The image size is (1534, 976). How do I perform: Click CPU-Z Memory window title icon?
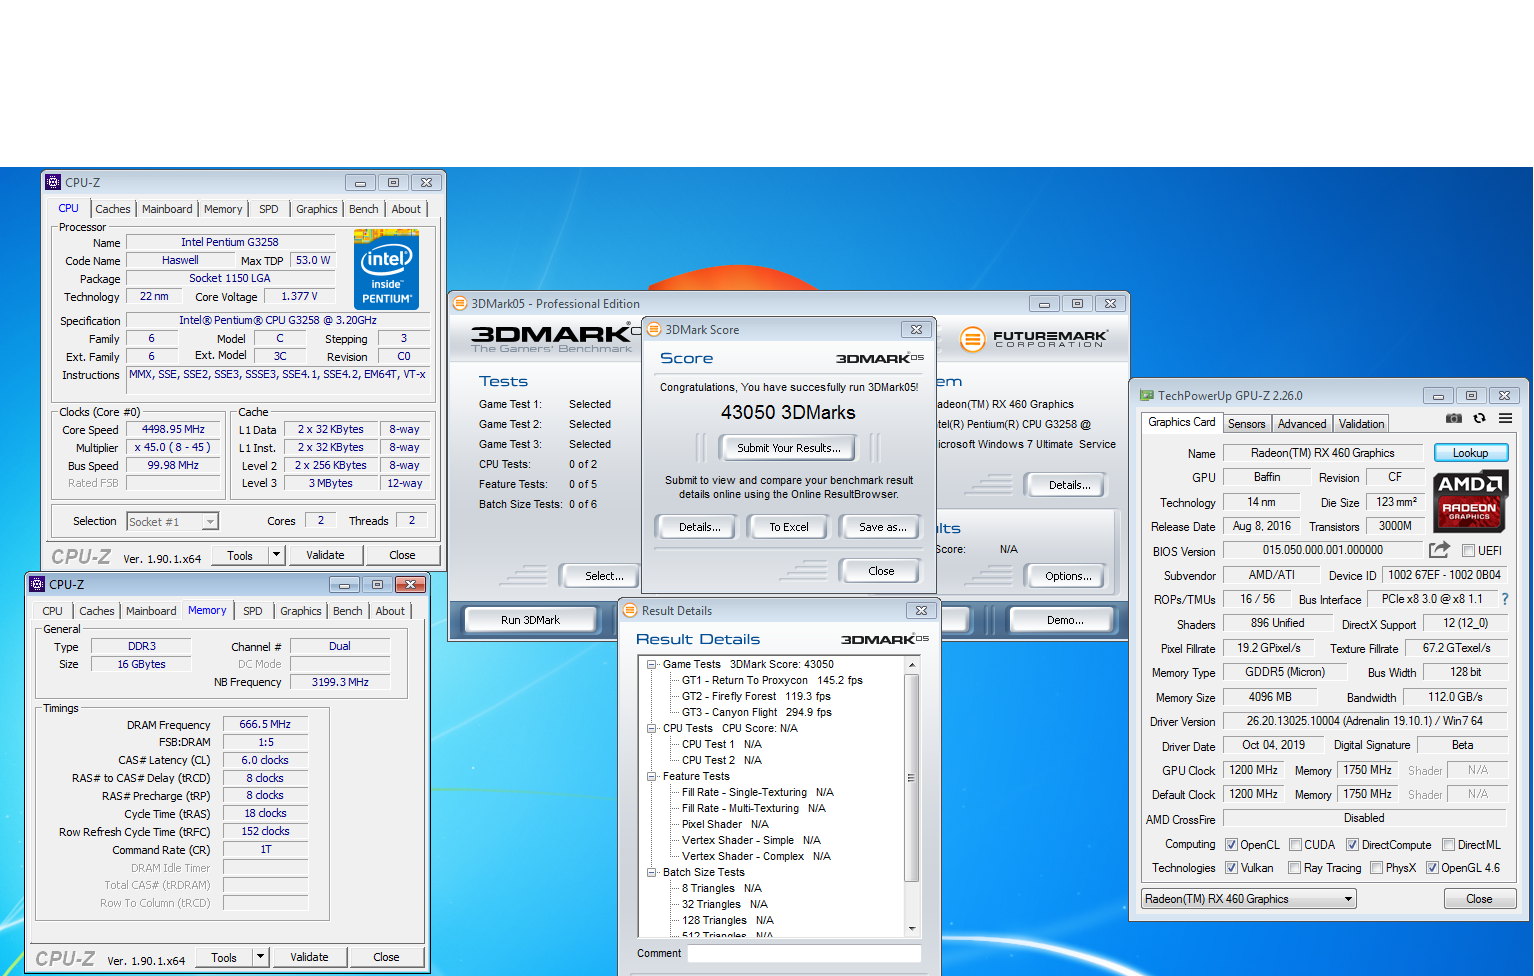[38, 584]
